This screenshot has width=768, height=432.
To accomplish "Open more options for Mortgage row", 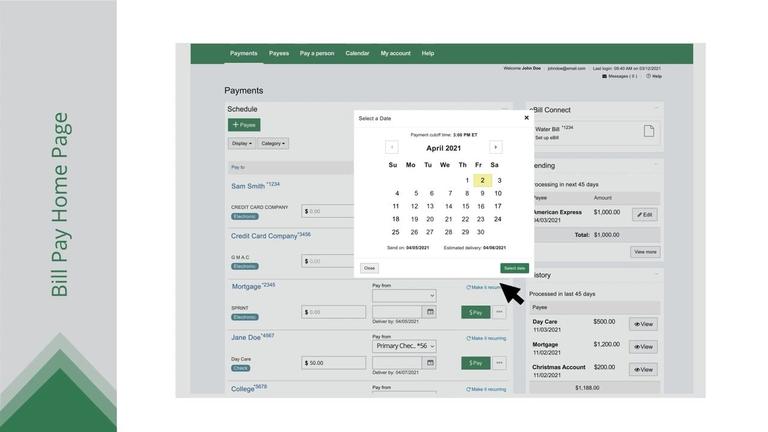I will (x=499, y=312).
